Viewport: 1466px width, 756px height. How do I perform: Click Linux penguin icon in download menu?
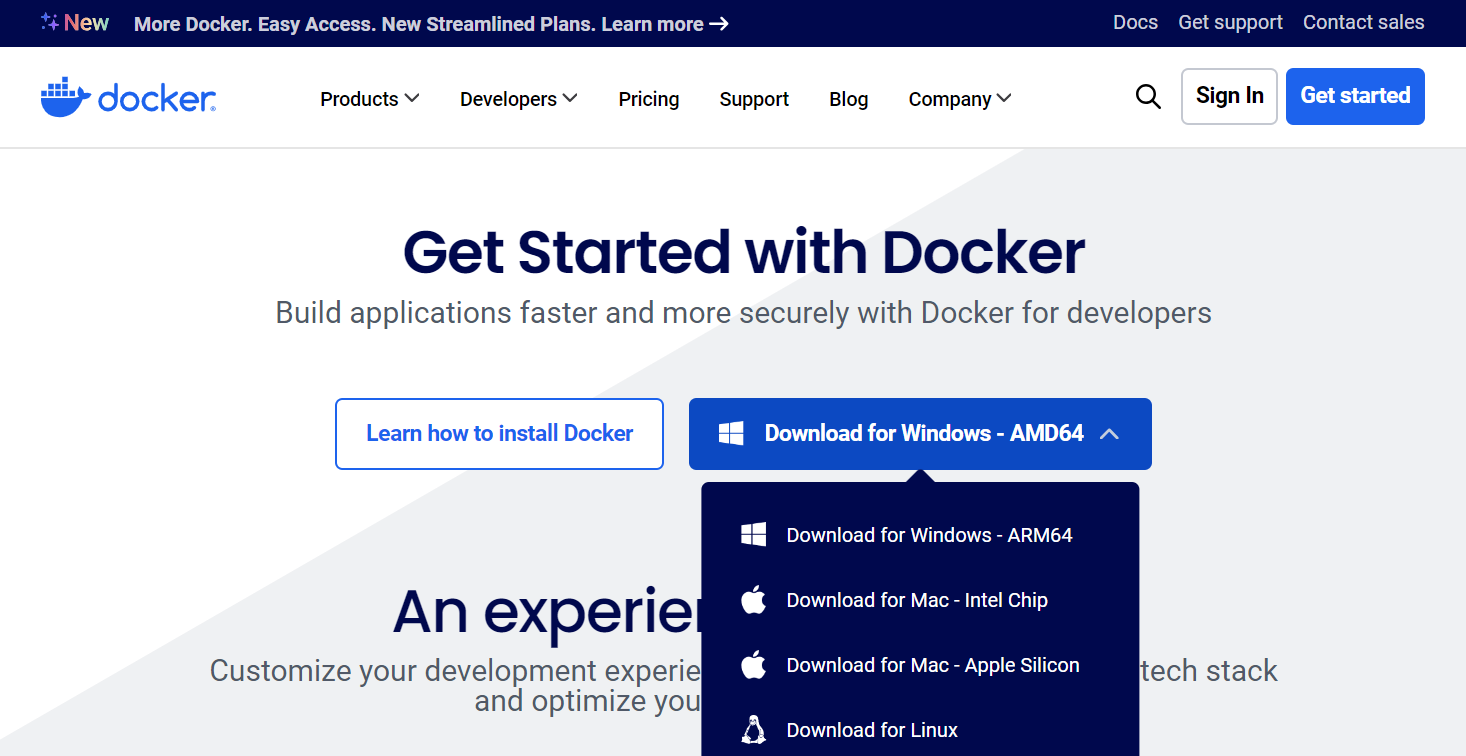click(753, 730)
